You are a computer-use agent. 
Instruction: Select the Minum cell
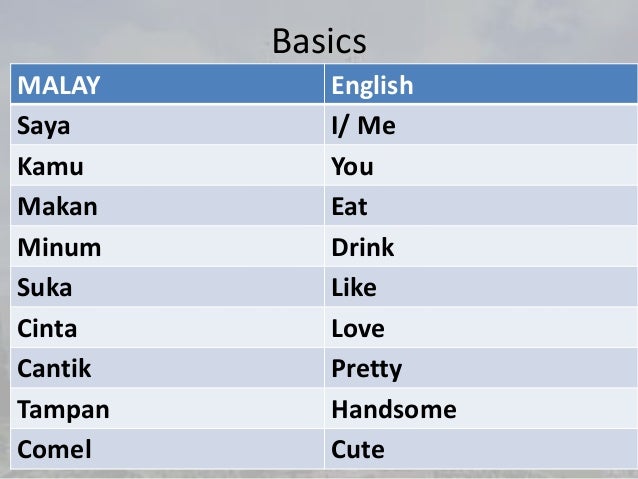pos(167,247)
